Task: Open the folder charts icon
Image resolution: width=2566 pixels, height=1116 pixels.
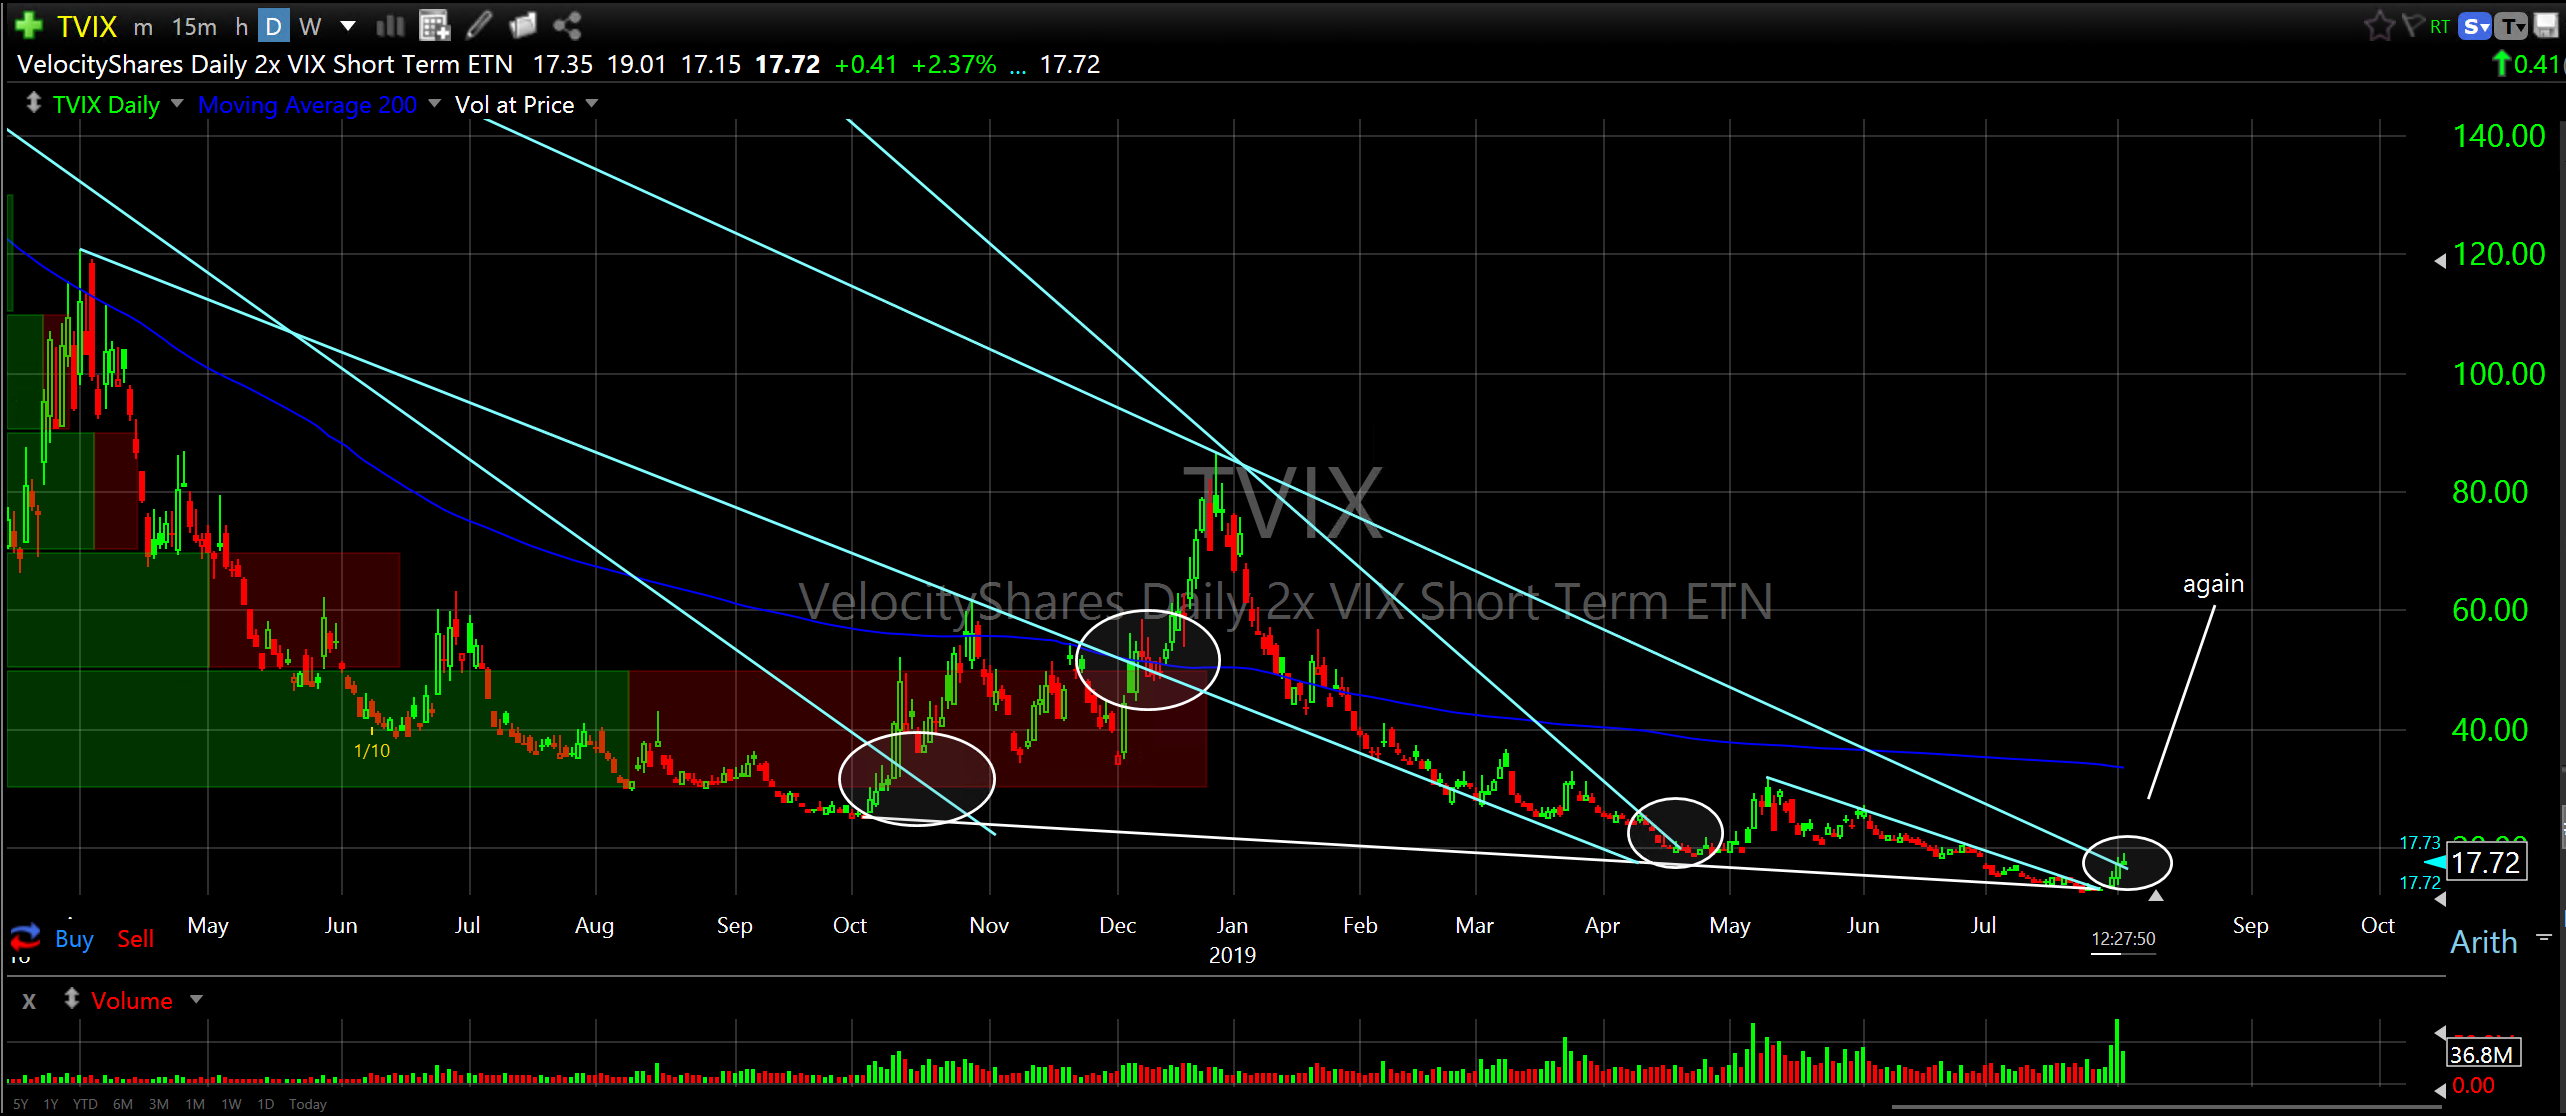Action: tap(523, 25)
